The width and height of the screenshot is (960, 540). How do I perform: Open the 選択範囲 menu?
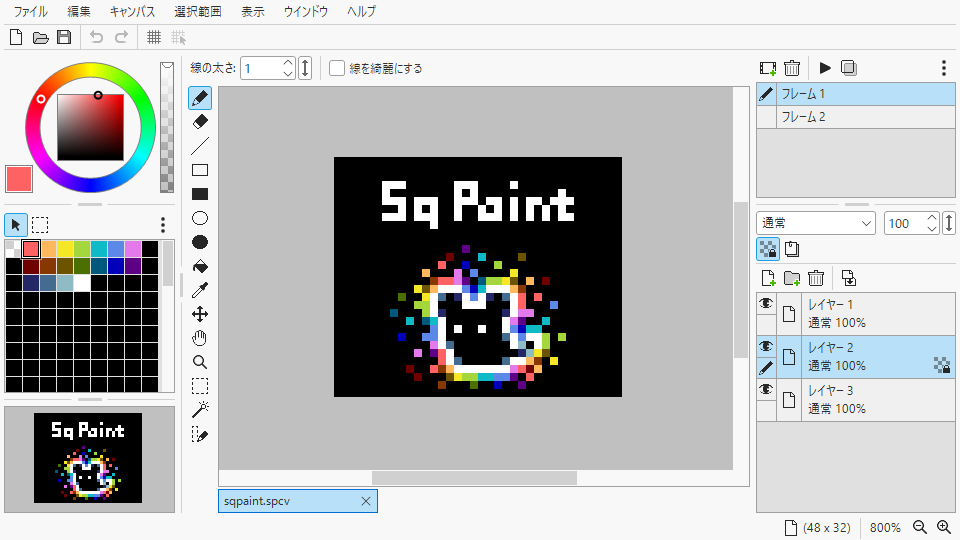click(197, 12)
